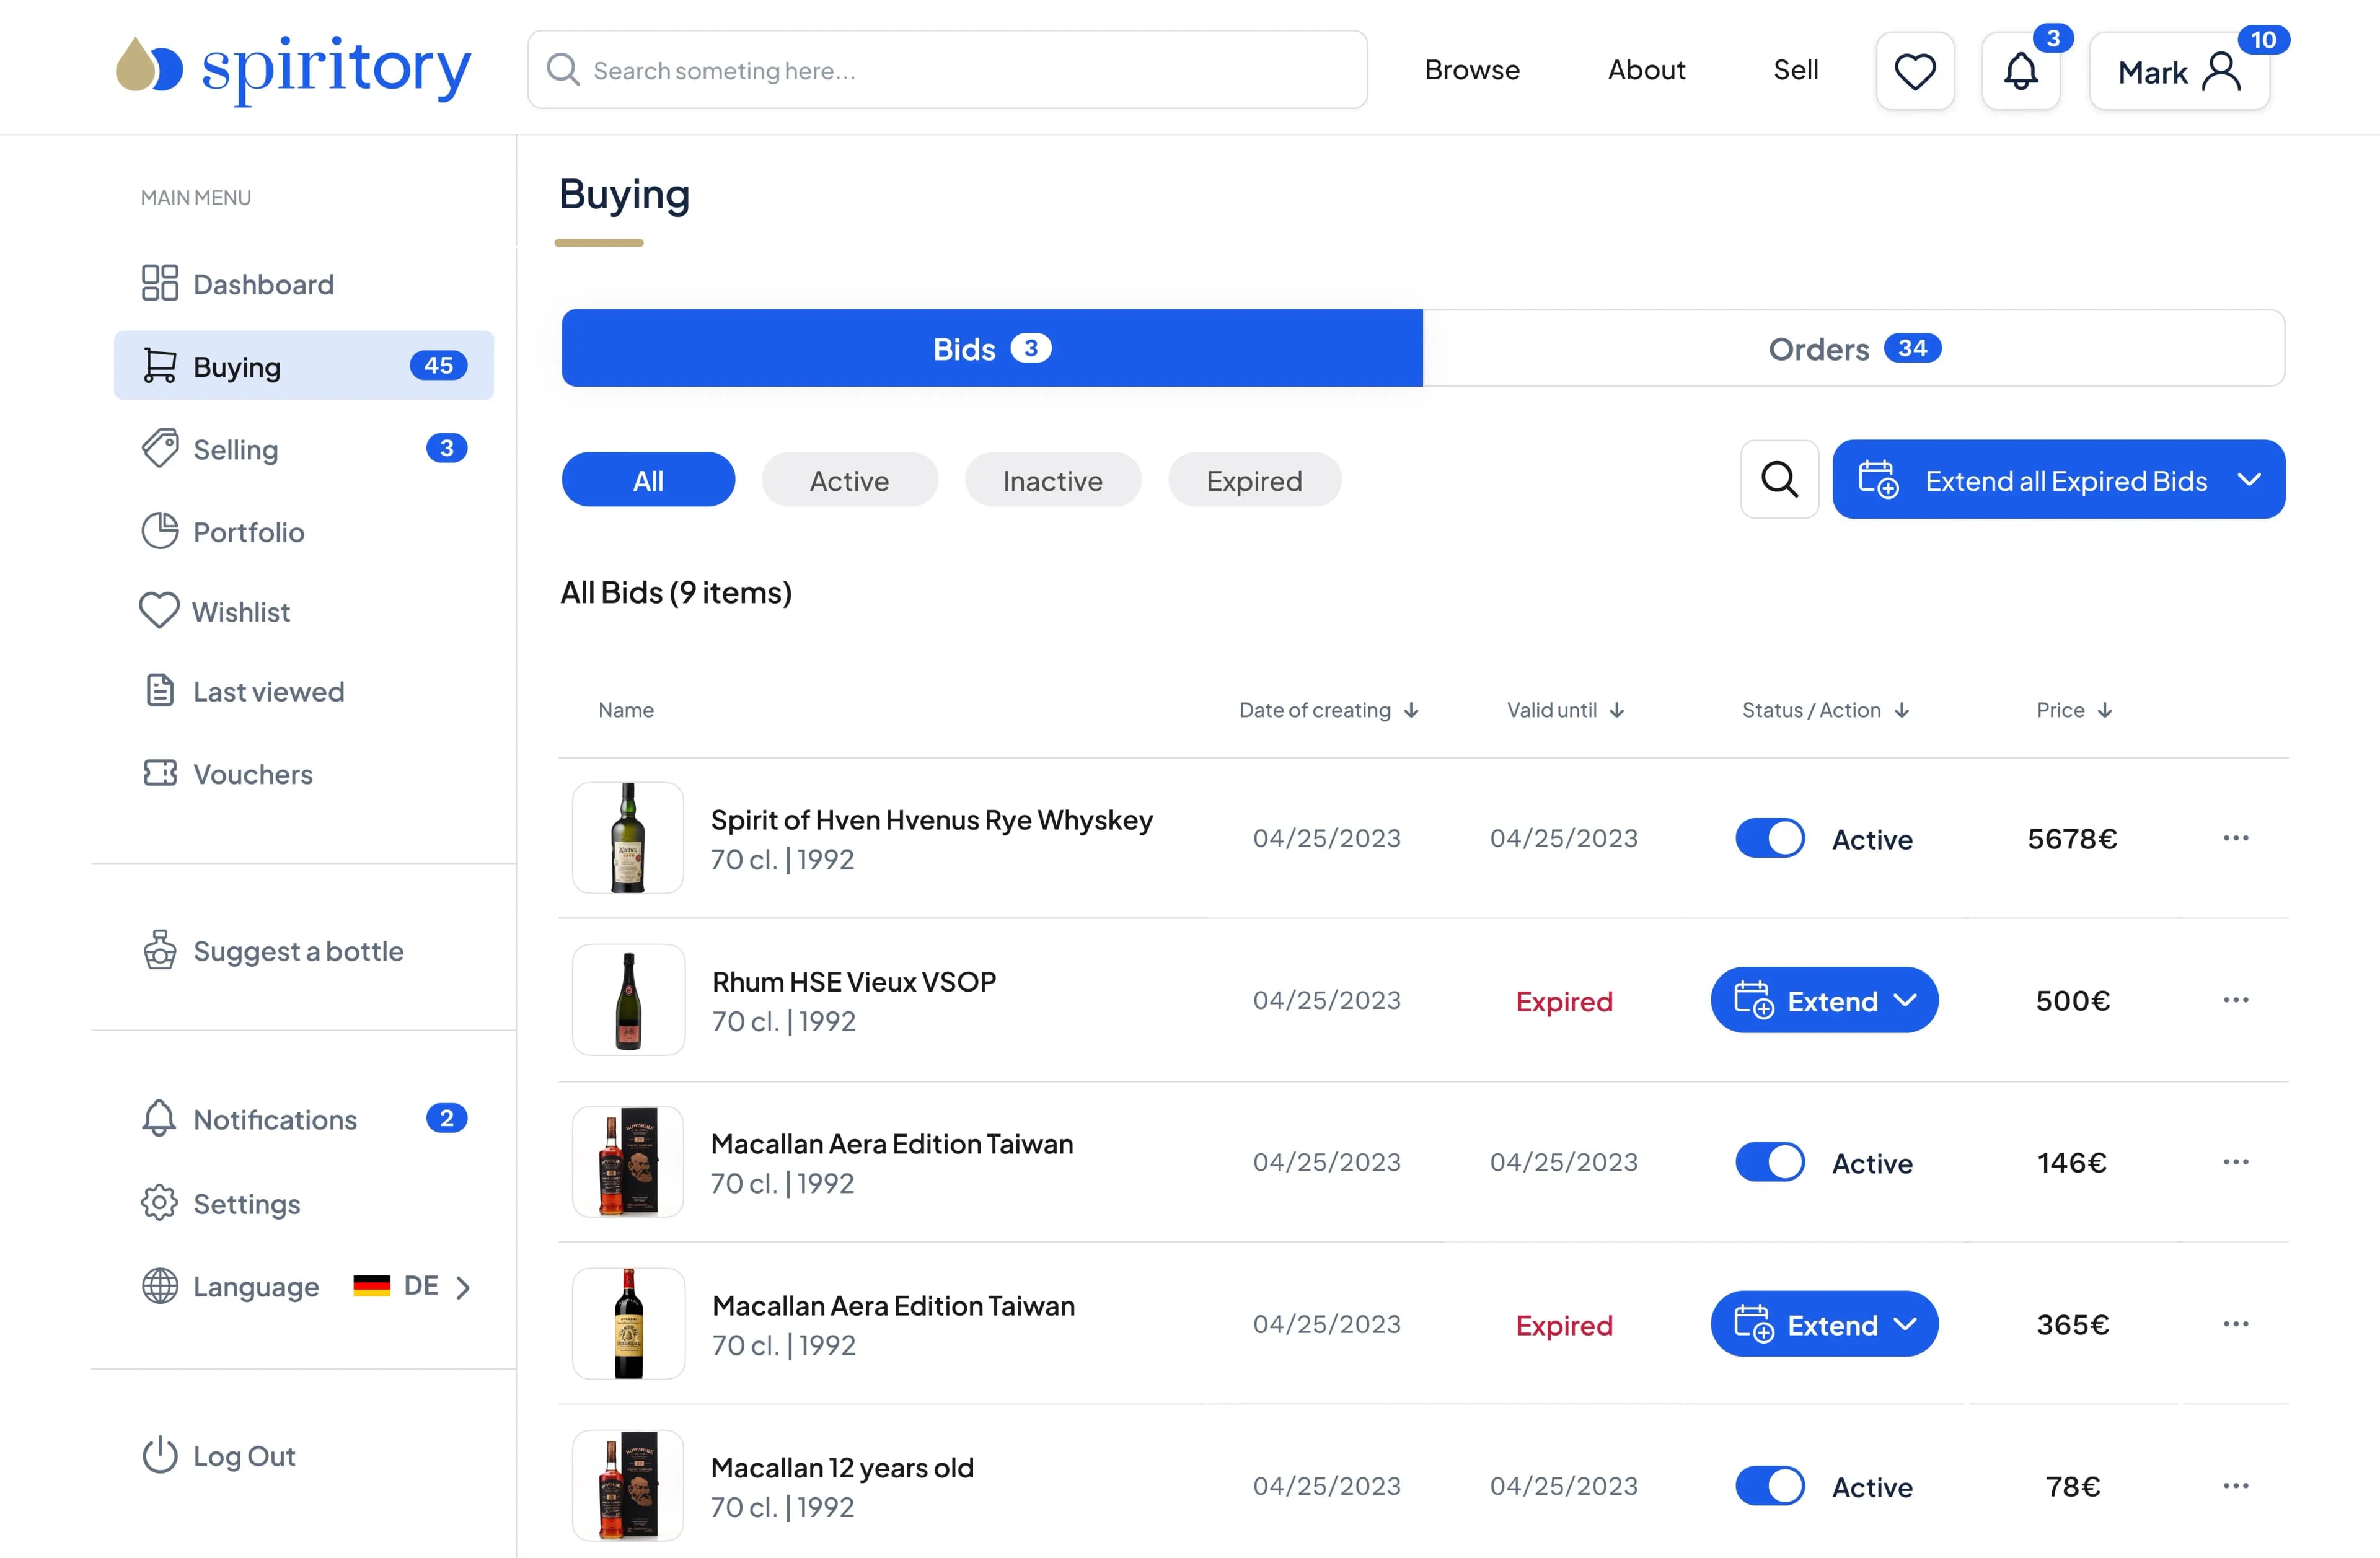Open the bids search icon button

1779,479
